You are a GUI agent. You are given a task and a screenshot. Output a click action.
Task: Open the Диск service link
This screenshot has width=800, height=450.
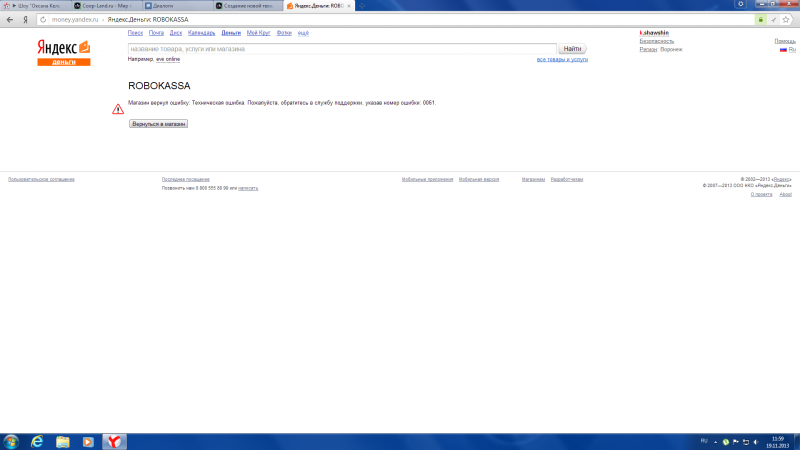pos(176,33)
